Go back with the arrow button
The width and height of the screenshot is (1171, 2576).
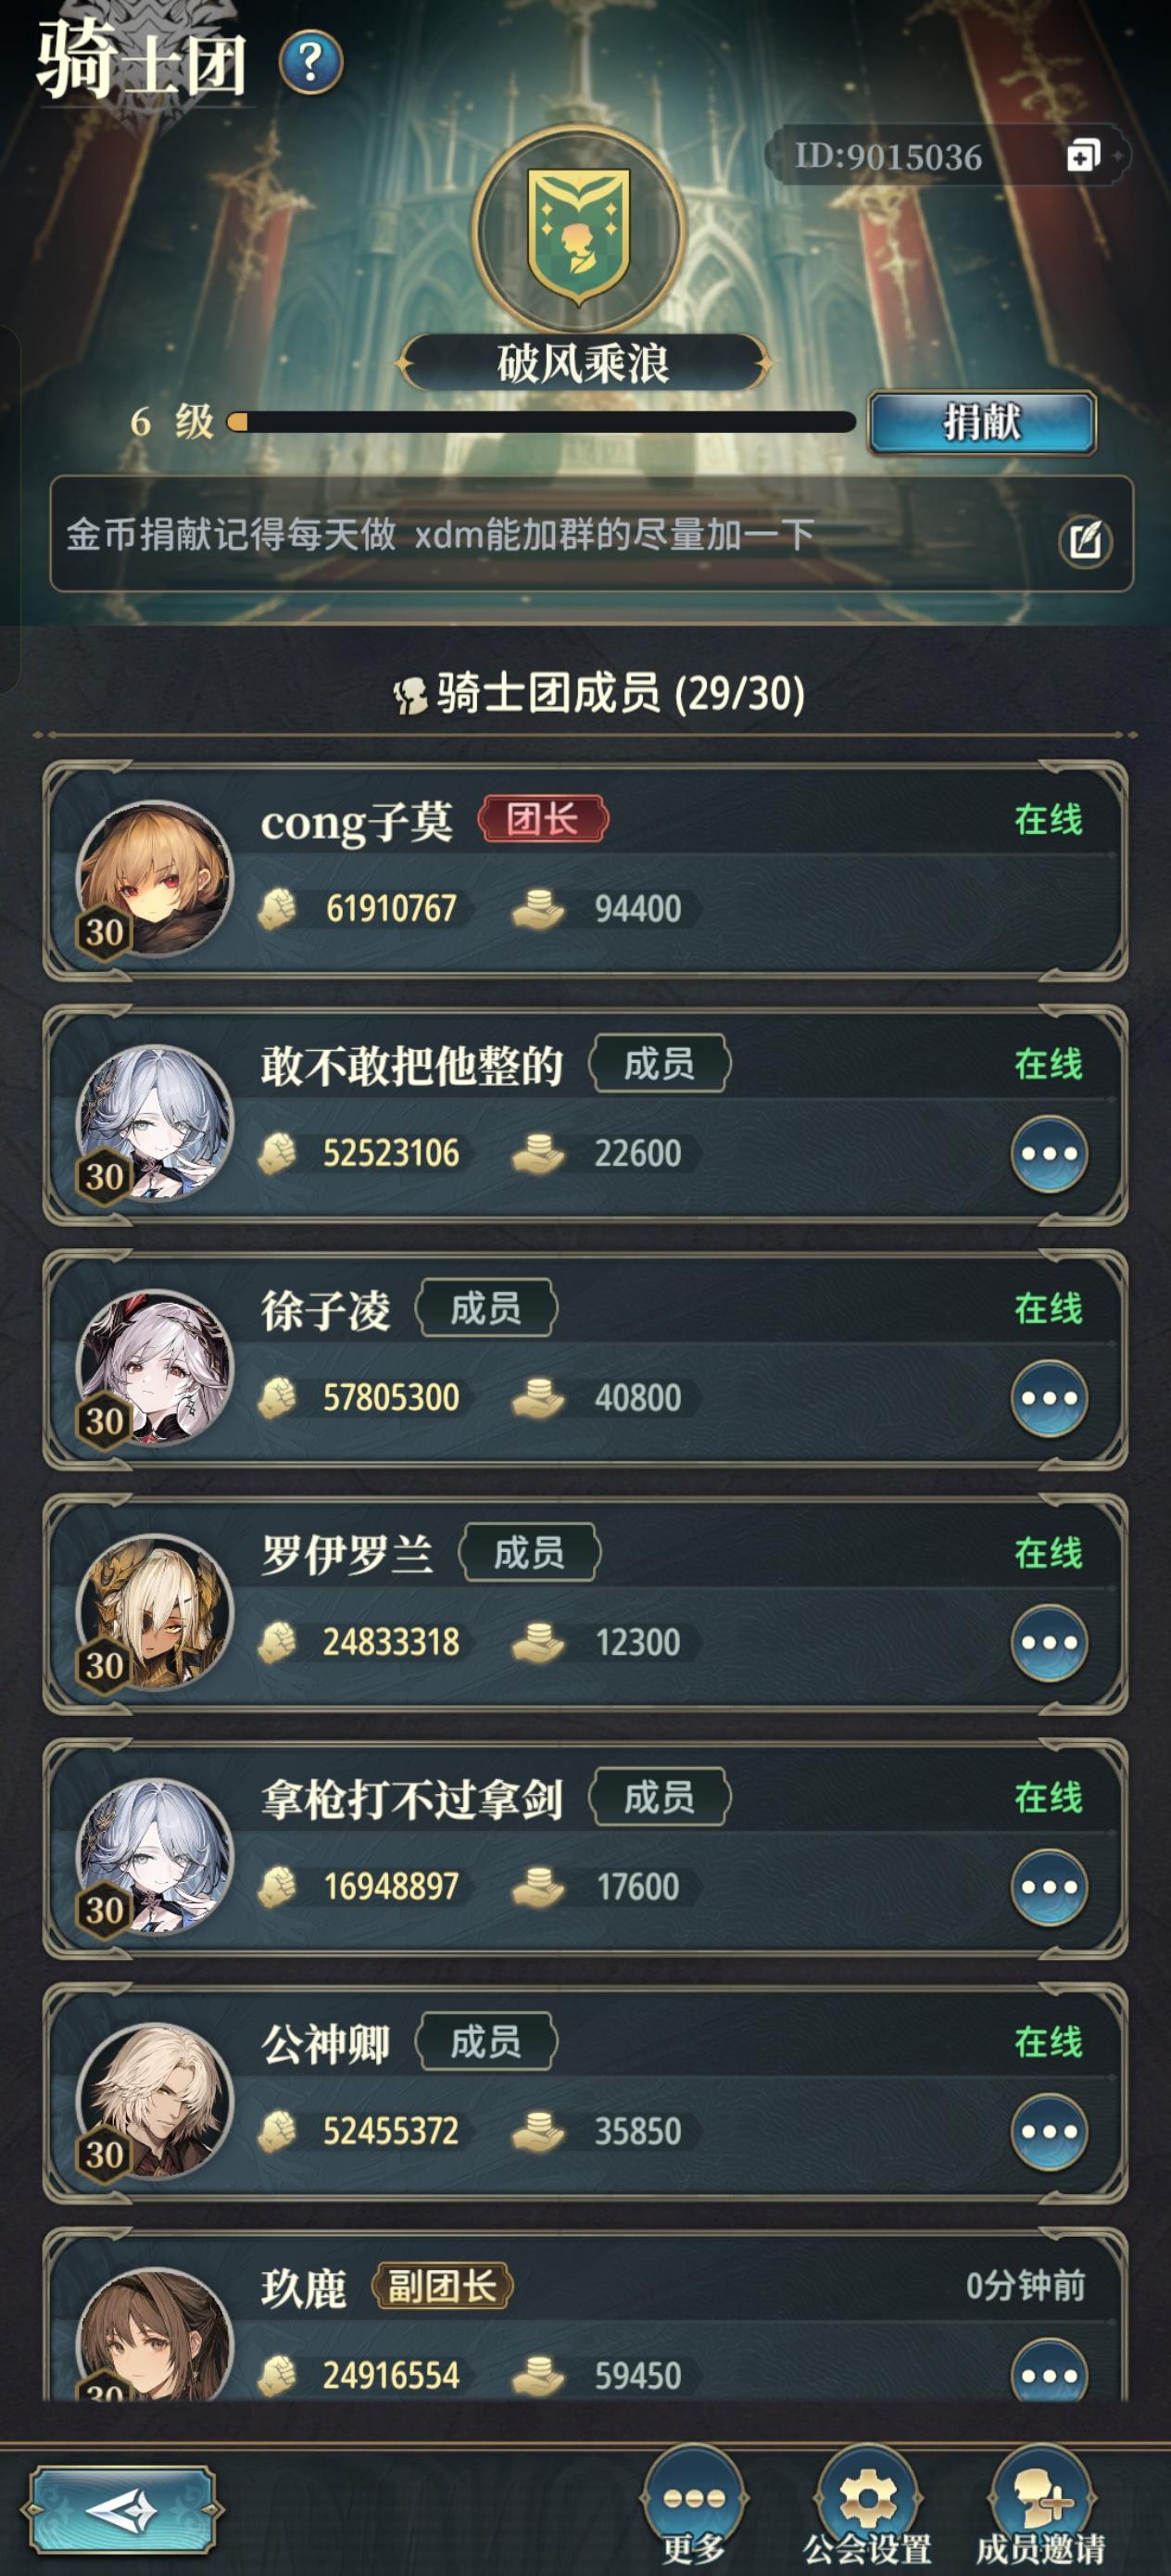tap(122, 2510)
